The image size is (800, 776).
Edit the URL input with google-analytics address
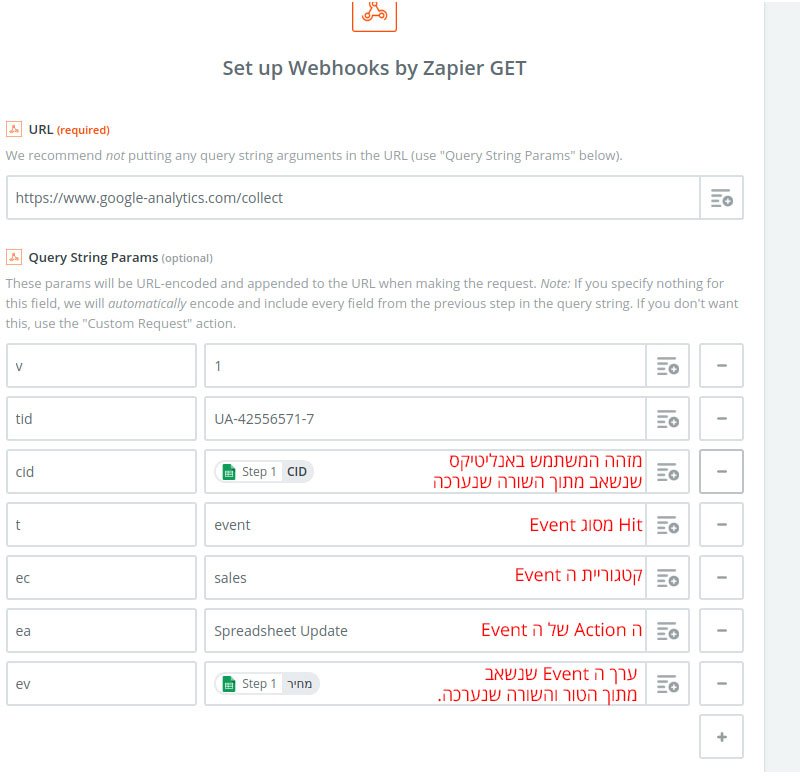(x=353, y=198)
